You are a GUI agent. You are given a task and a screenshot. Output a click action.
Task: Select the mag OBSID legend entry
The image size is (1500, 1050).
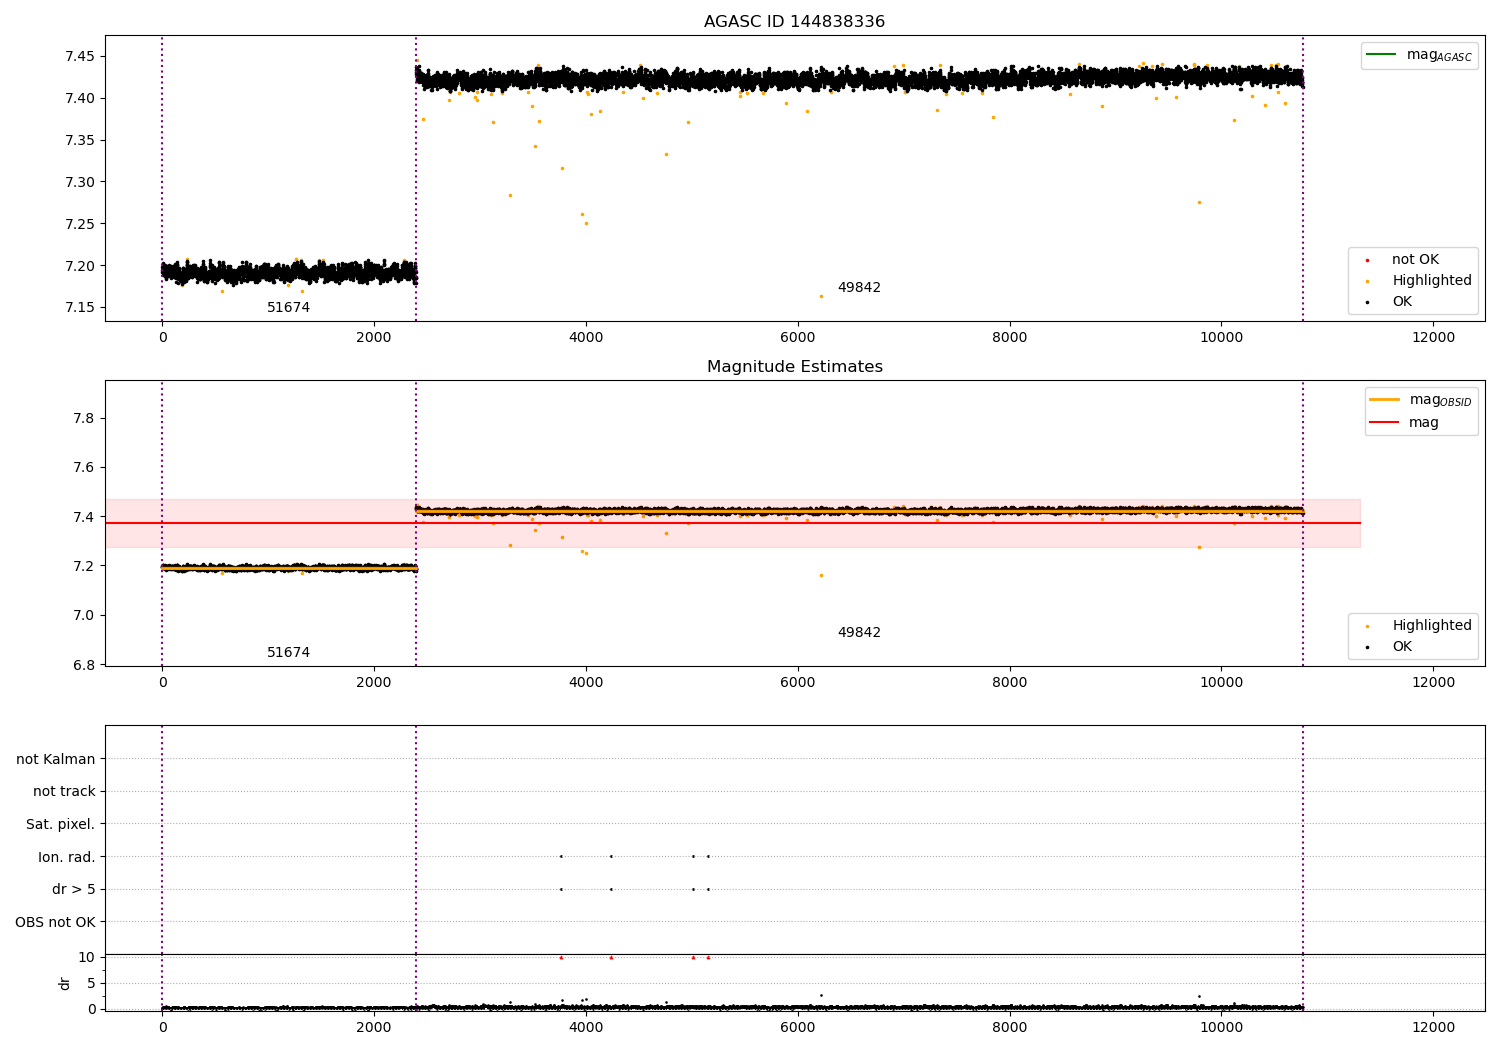pos(1420,400)
